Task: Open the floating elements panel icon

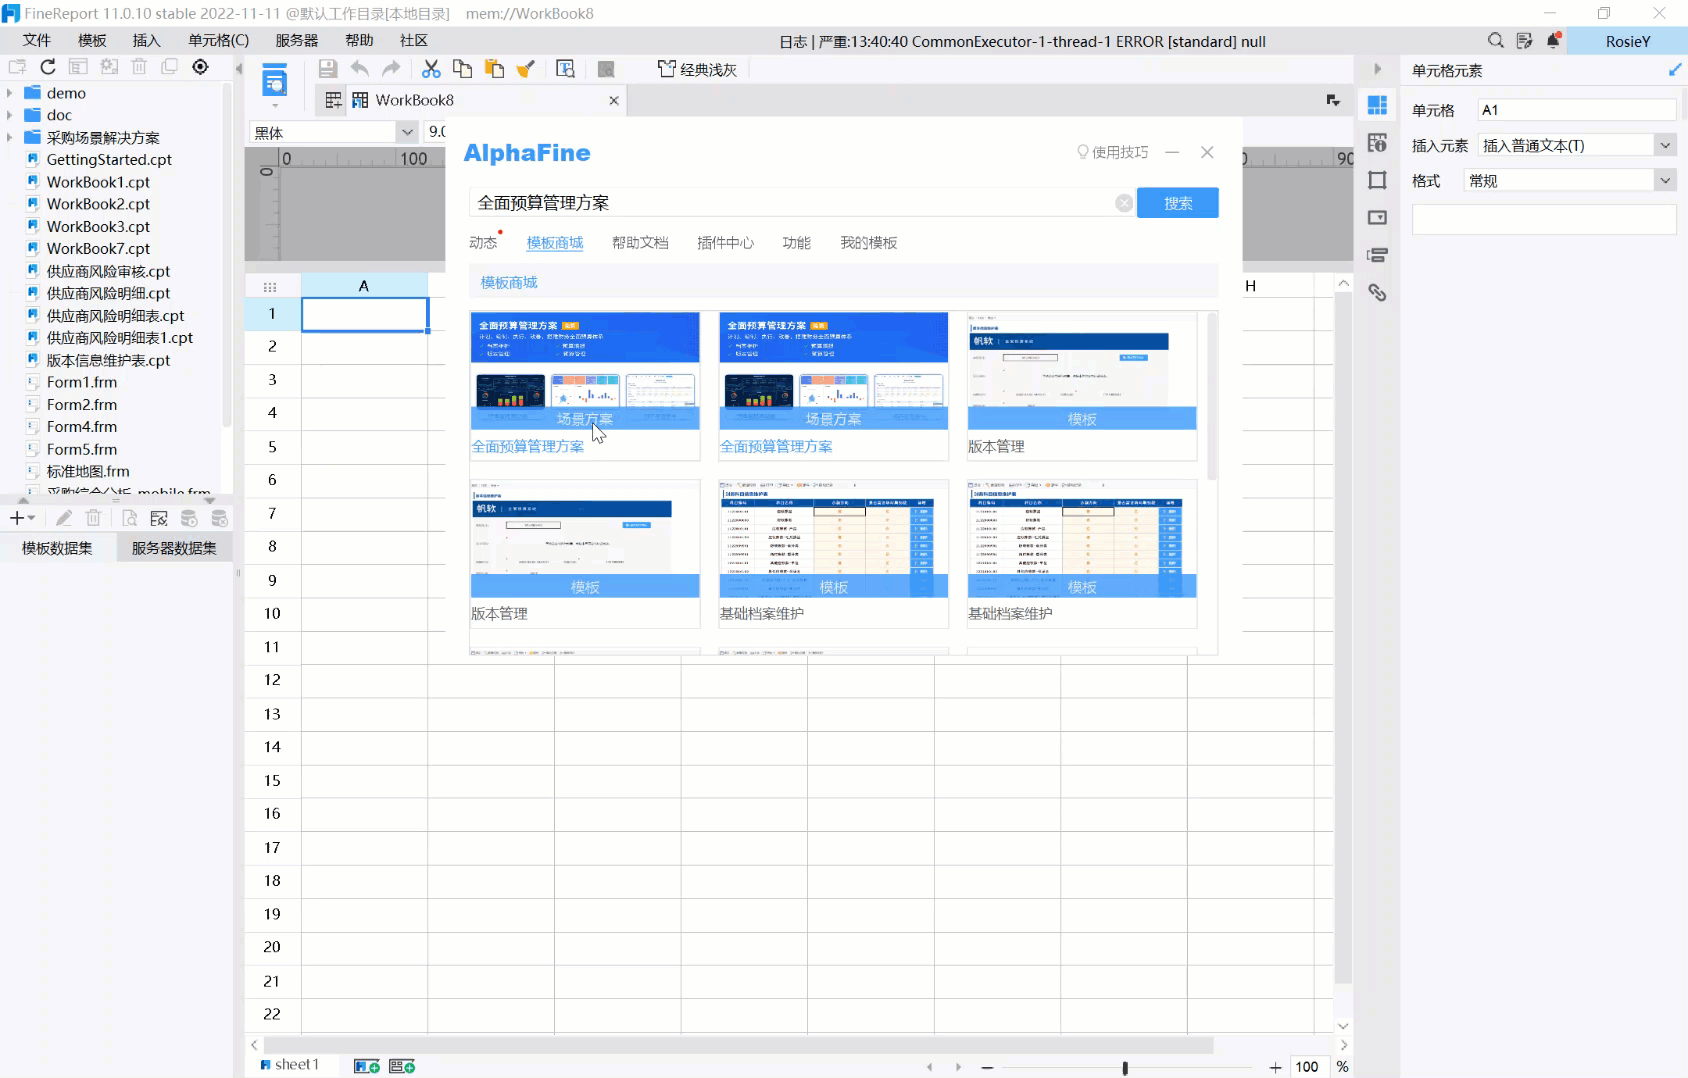Action: pyautogui.click(x=1377, y=180)
